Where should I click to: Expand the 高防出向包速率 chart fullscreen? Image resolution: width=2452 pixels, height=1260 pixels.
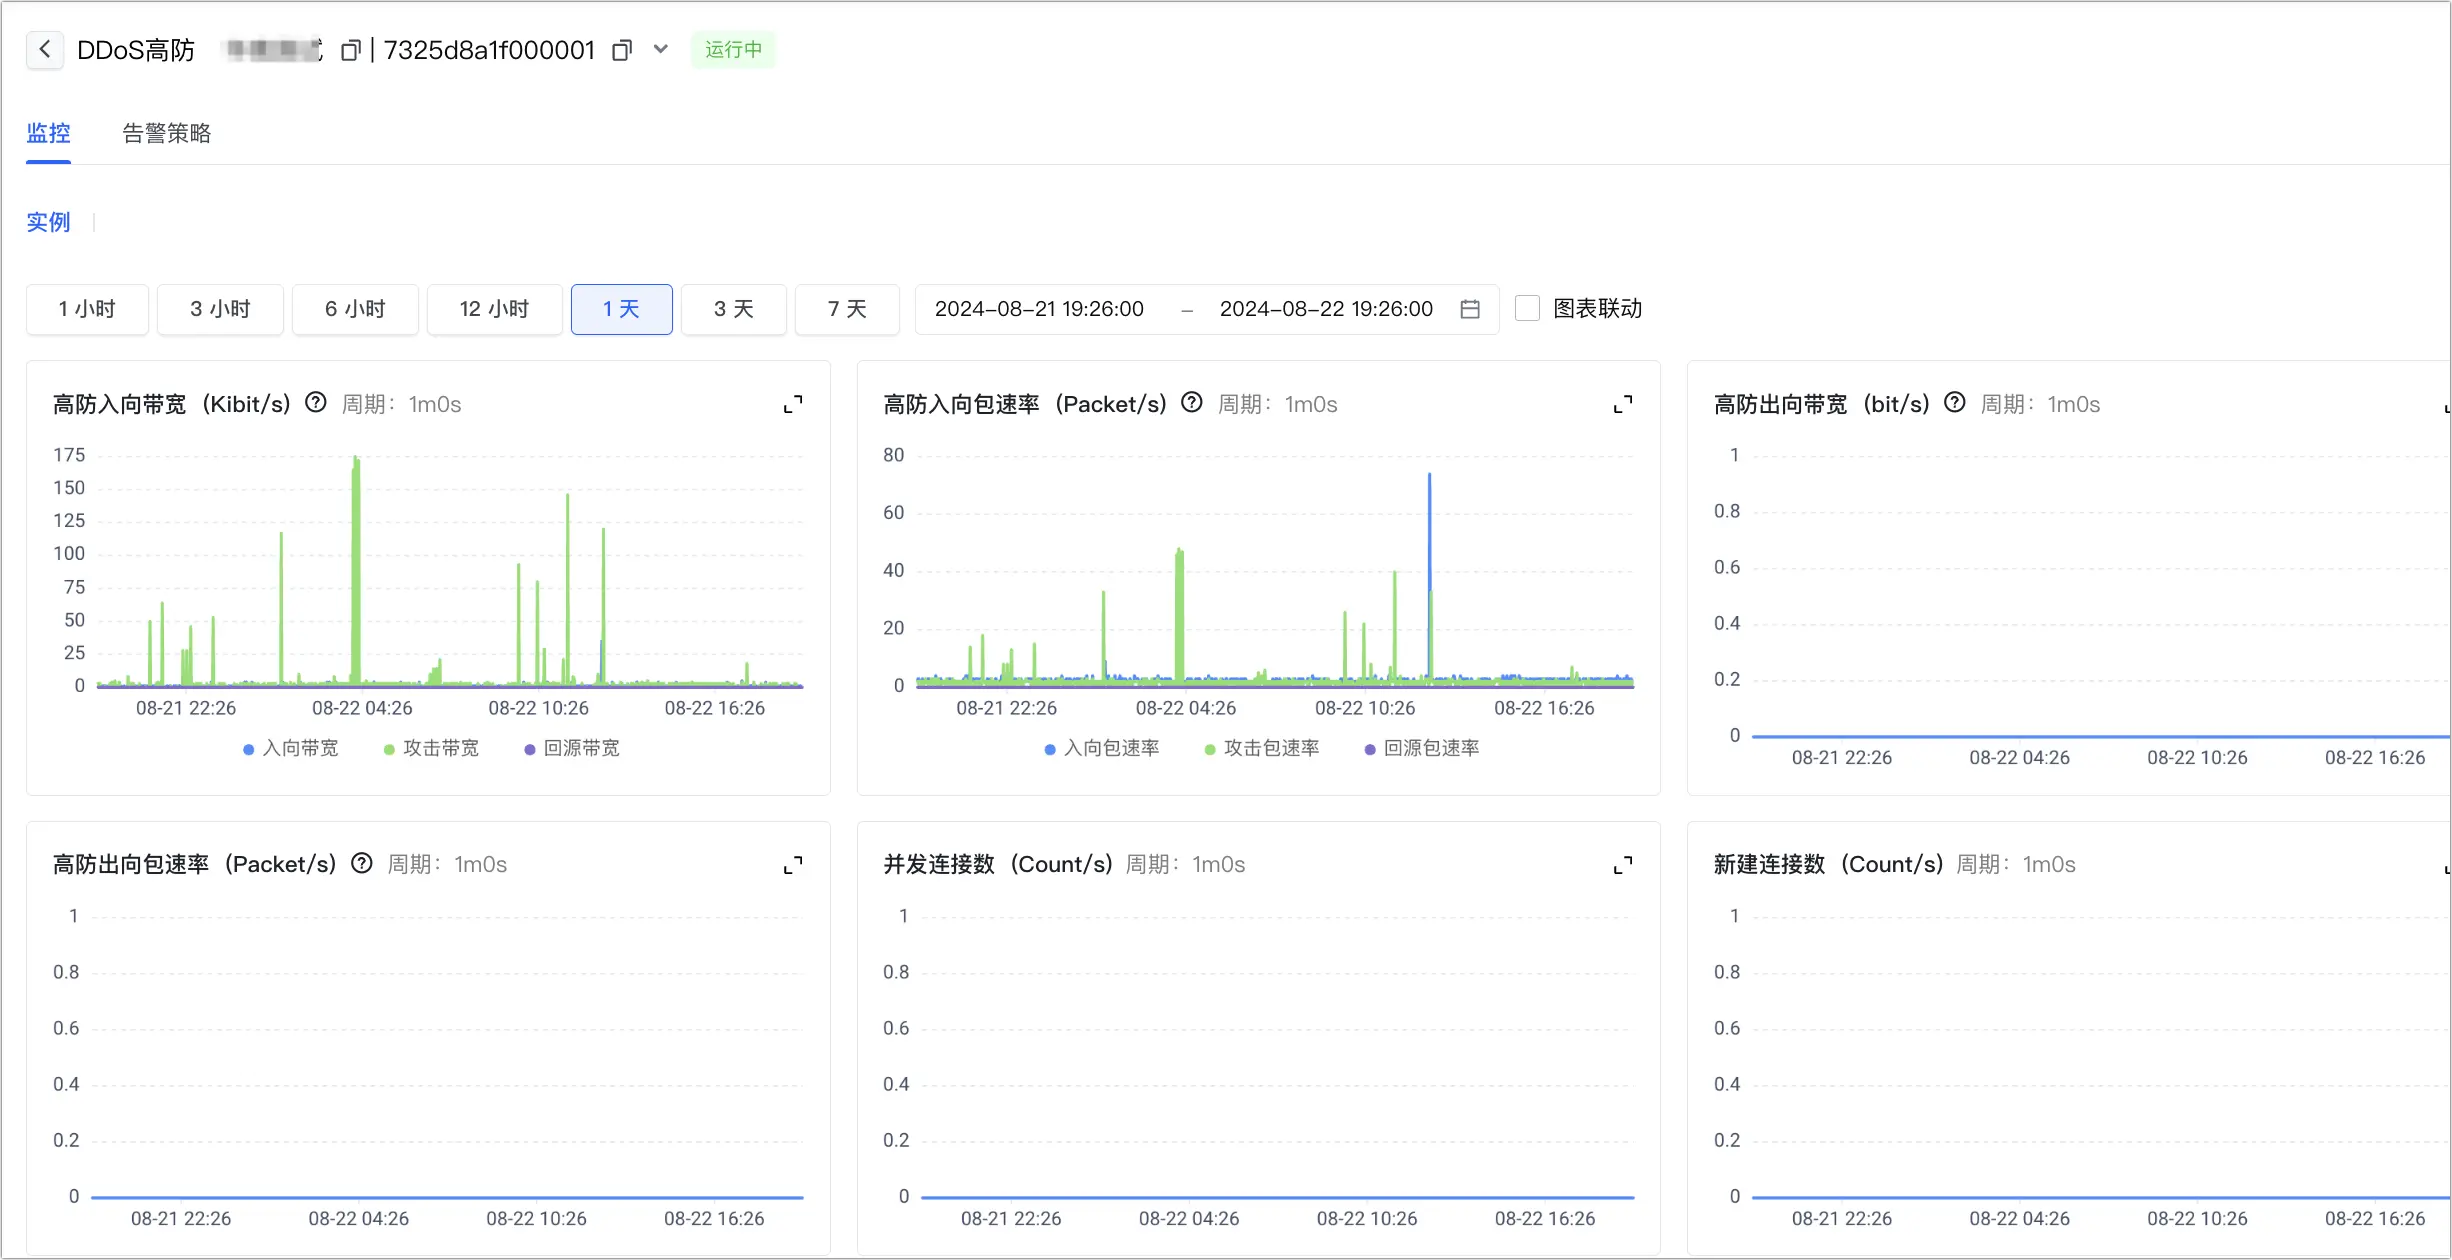click(x=793, y=865)
